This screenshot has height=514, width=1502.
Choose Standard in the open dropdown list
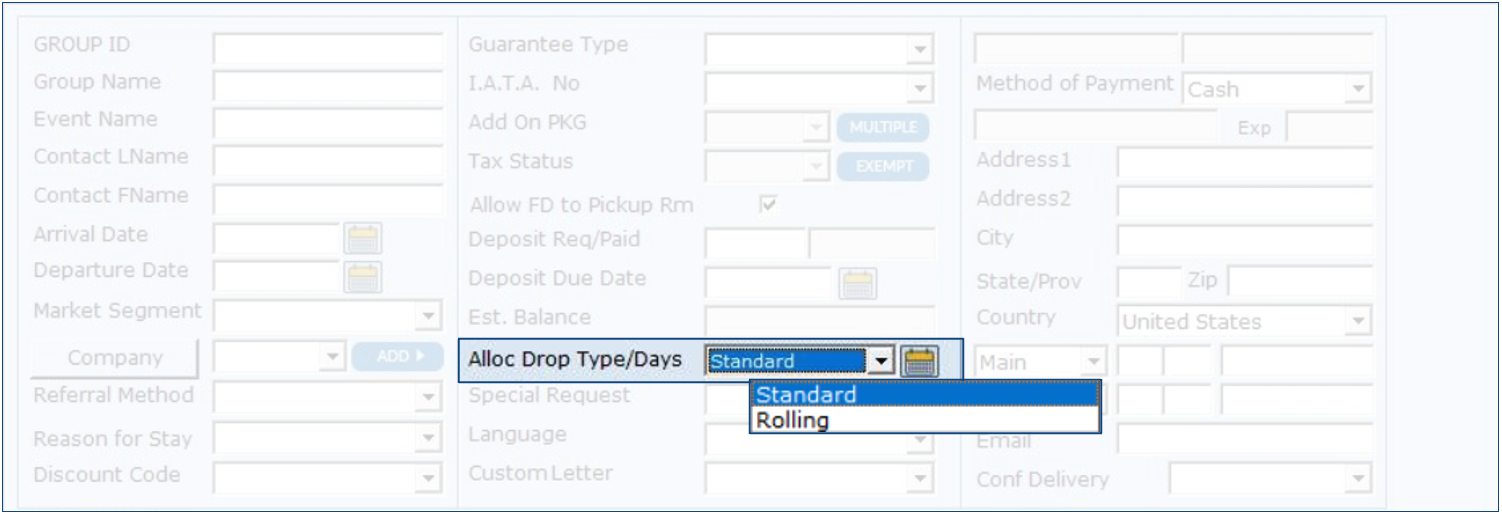coord(806,394)
